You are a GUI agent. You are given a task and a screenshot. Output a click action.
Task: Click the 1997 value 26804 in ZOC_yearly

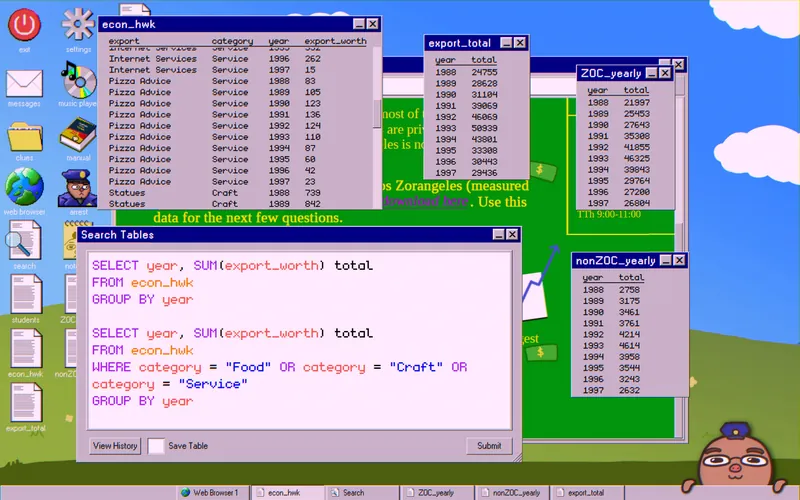pyautogui.click(x=637, y=203)
